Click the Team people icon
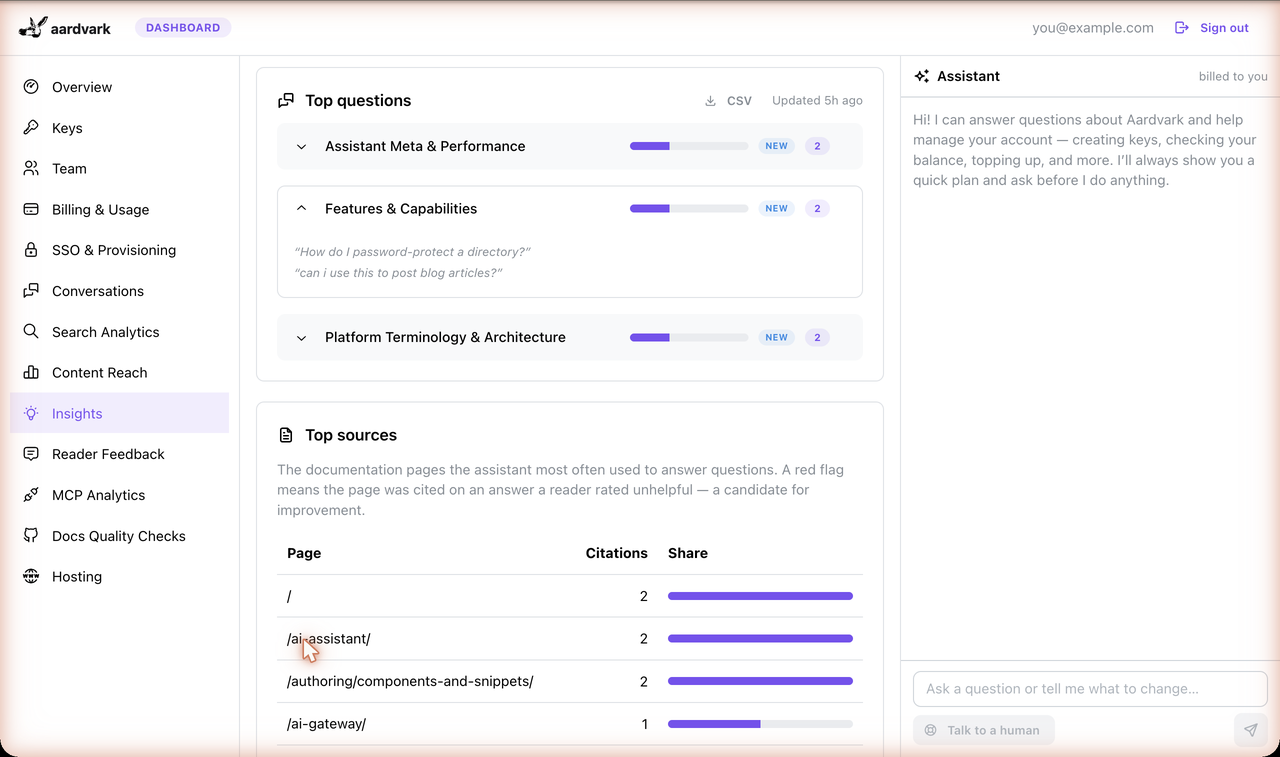Viewport: 1280px width, 757px height. 31,169
